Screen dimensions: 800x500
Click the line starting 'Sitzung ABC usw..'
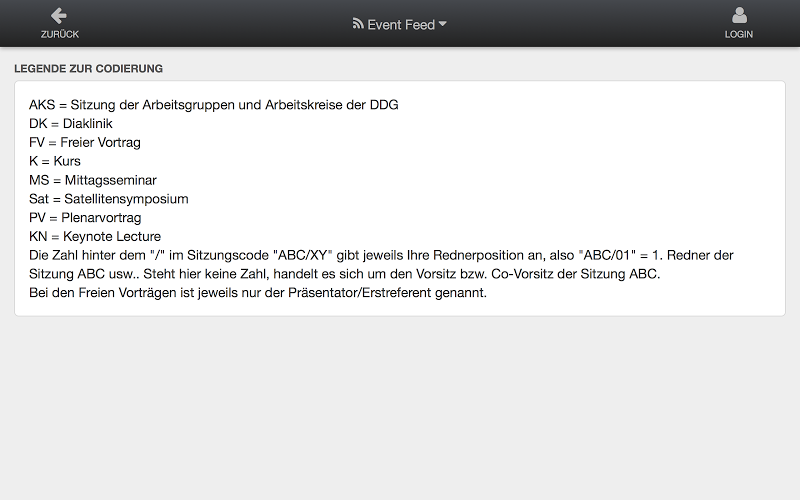tap(344, 274)
